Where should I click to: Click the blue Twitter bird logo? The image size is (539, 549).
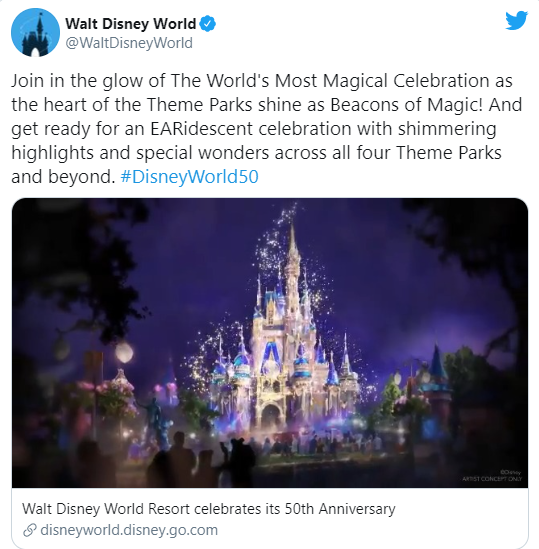(x=516, y=20)
